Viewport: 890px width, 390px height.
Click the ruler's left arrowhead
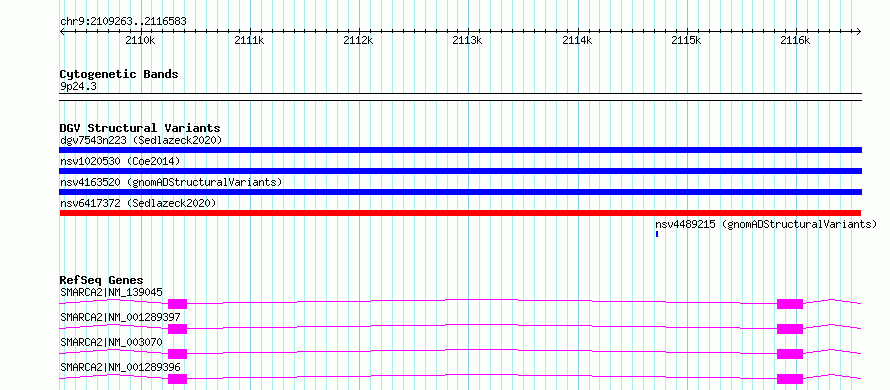pos(62,31)
